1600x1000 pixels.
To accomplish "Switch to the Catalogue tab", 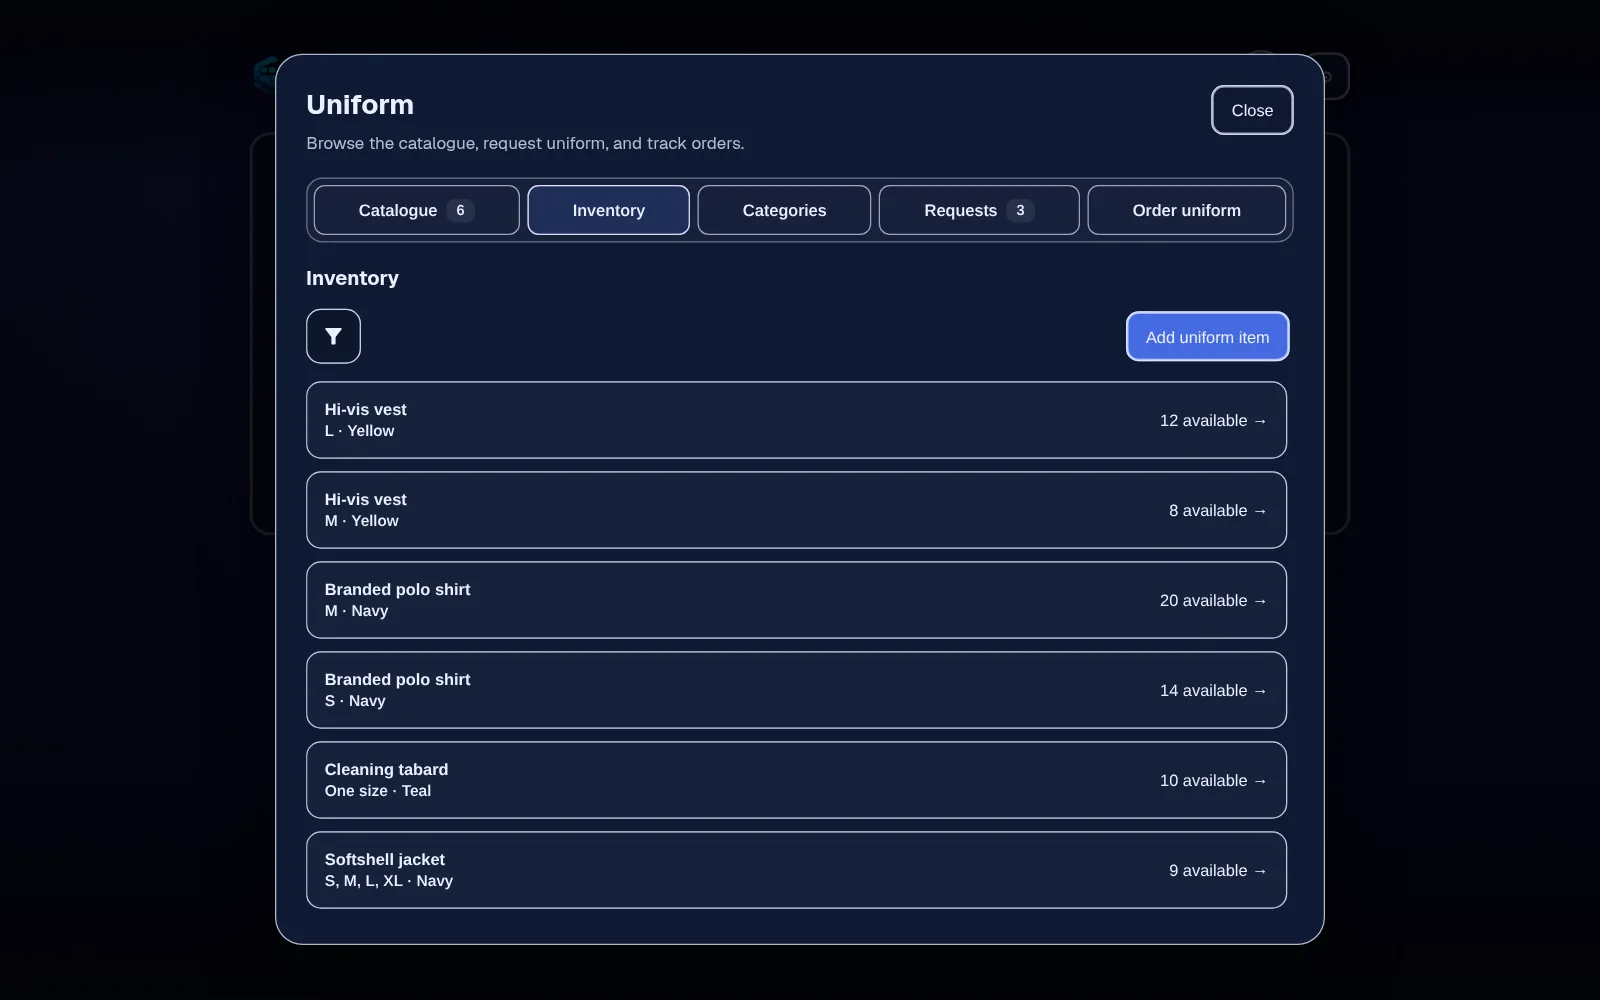I will 416,210.
